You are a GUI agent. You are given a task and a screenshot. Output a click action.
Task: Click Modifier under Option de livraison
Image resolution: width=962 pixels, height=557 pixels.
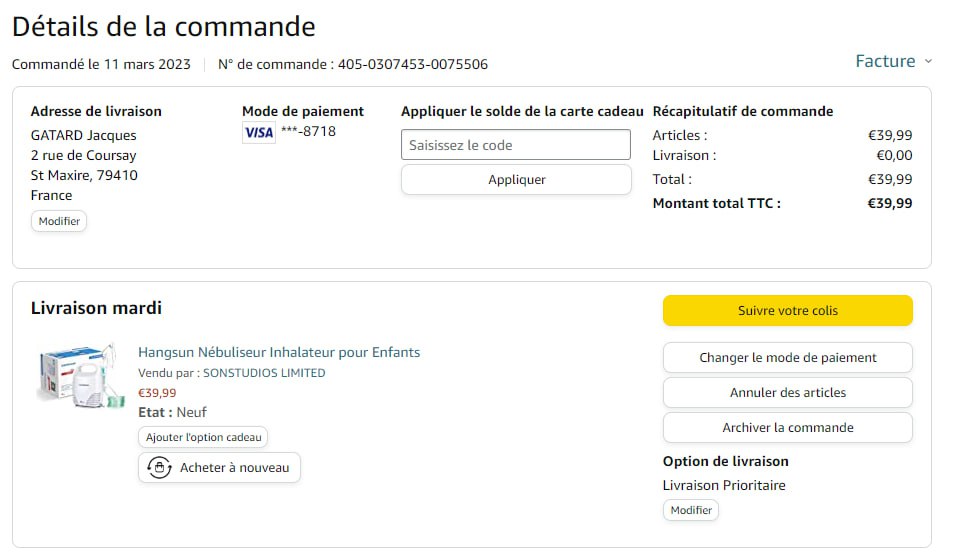pyautogui.click(x=691, y=510)
